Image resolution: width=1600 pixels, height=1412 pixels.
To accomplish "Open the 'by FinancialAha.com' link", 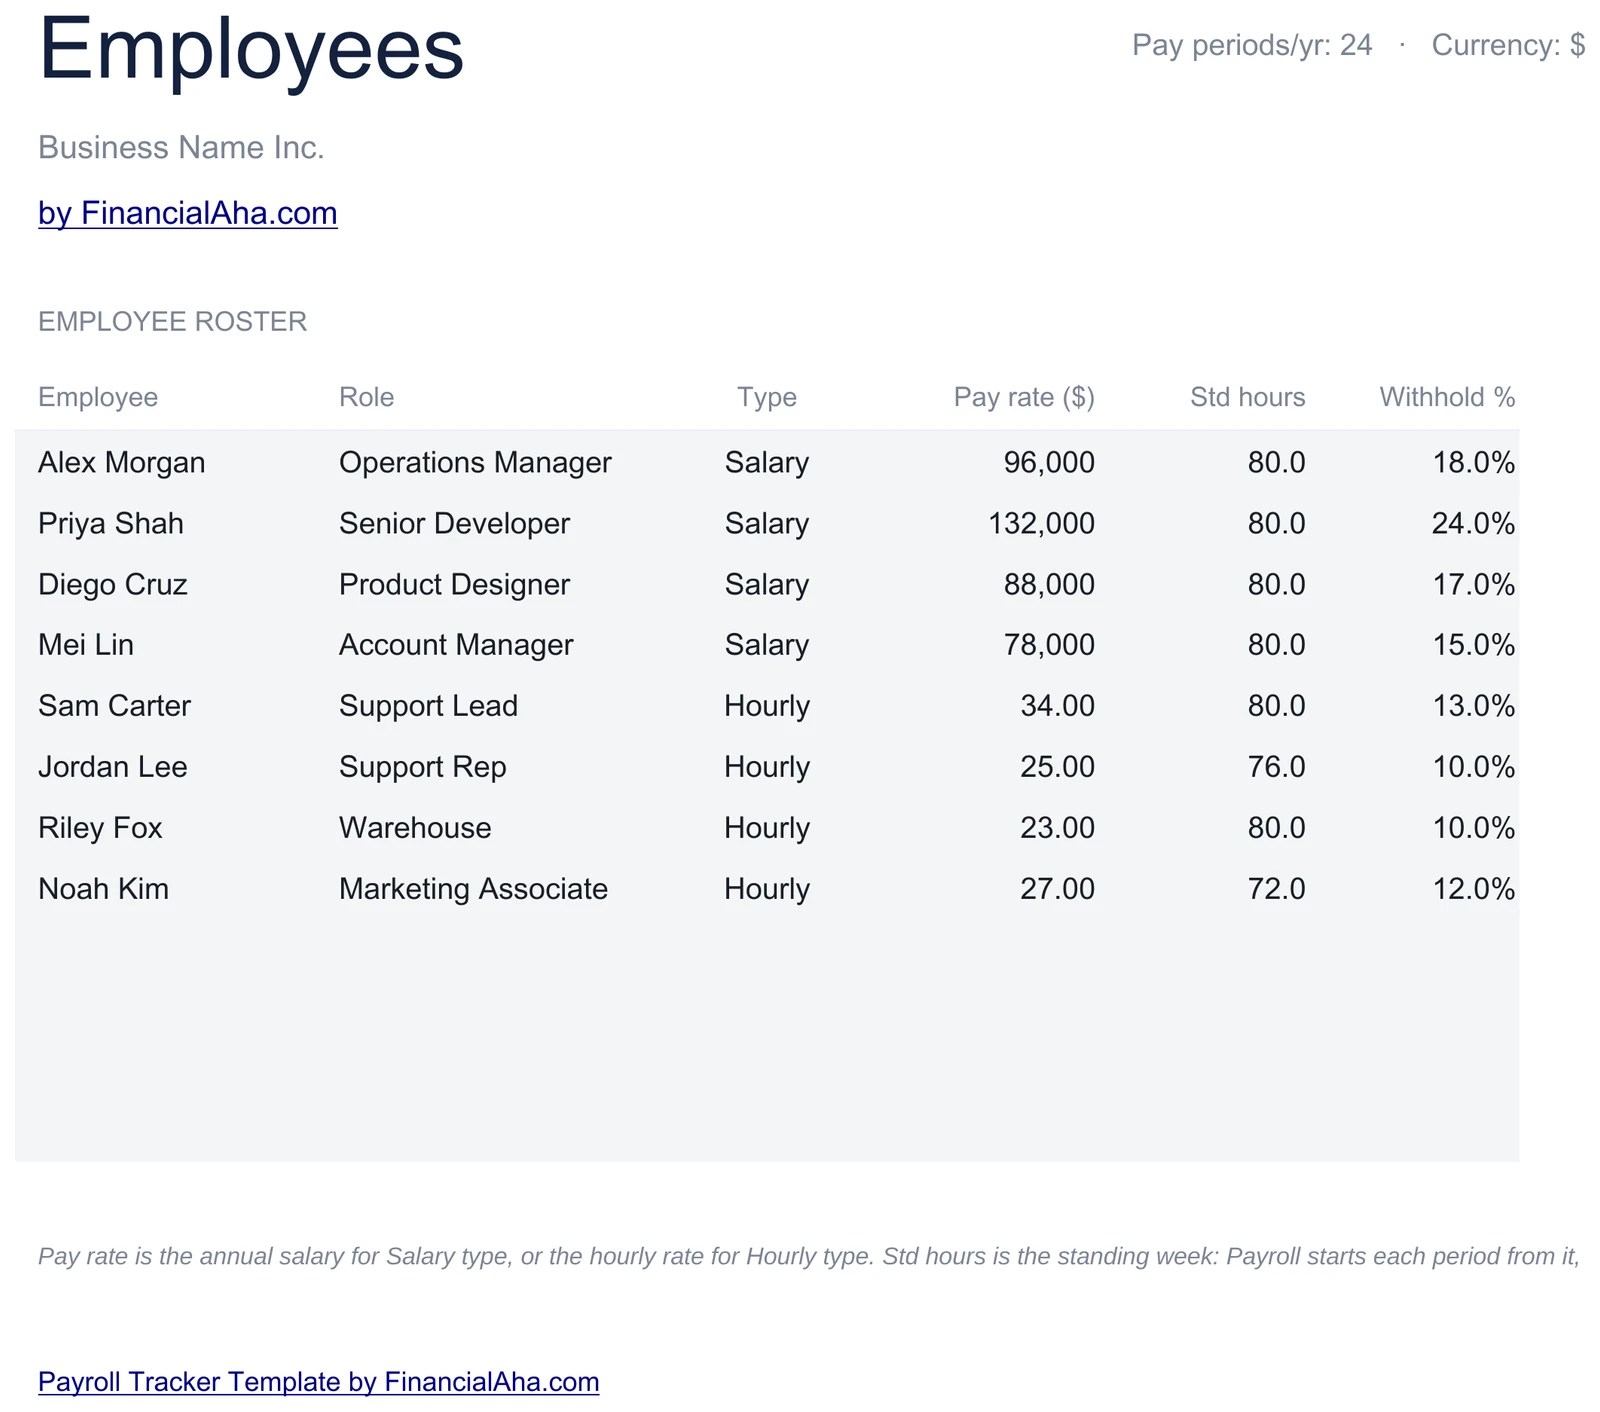I will 188,213.
